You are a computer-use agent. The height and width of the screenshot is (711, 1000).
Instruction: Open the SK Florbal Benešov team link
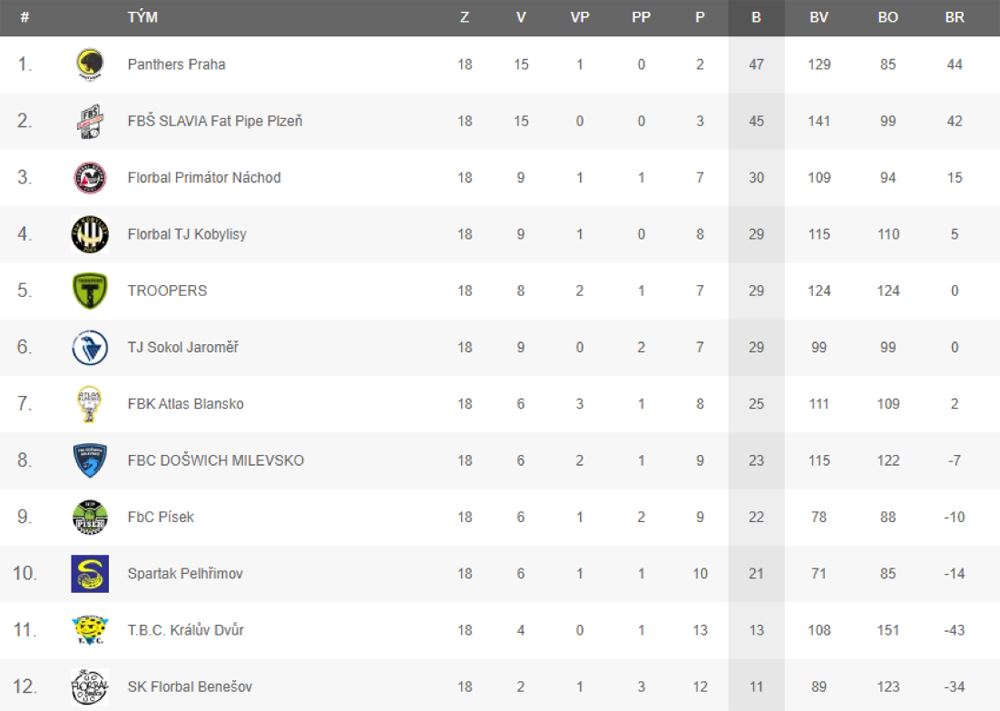tap(190, 687)
